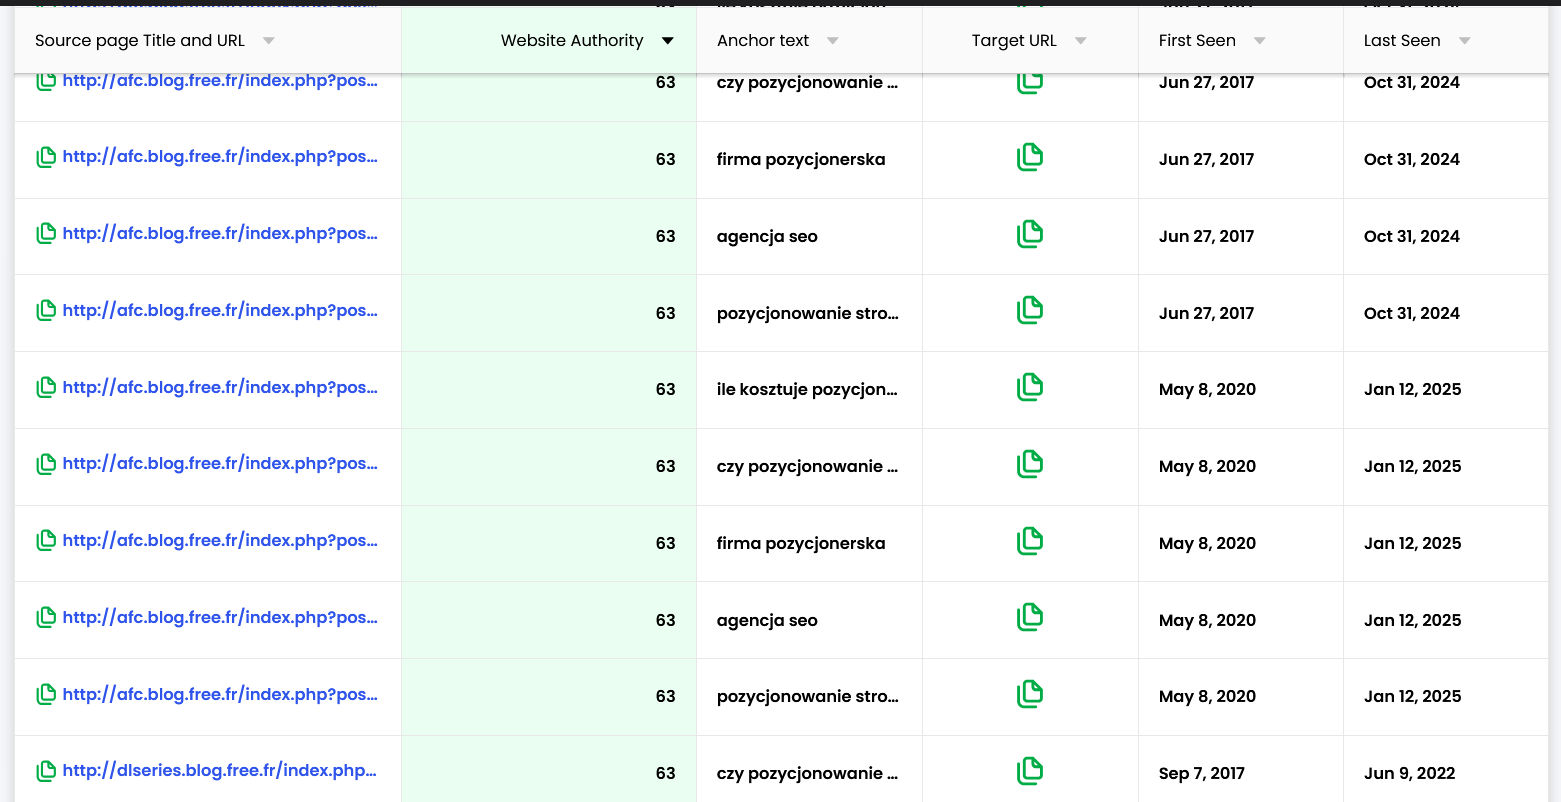
Task: Toggle Website Authority sort arrow
Action: (667, 41)
